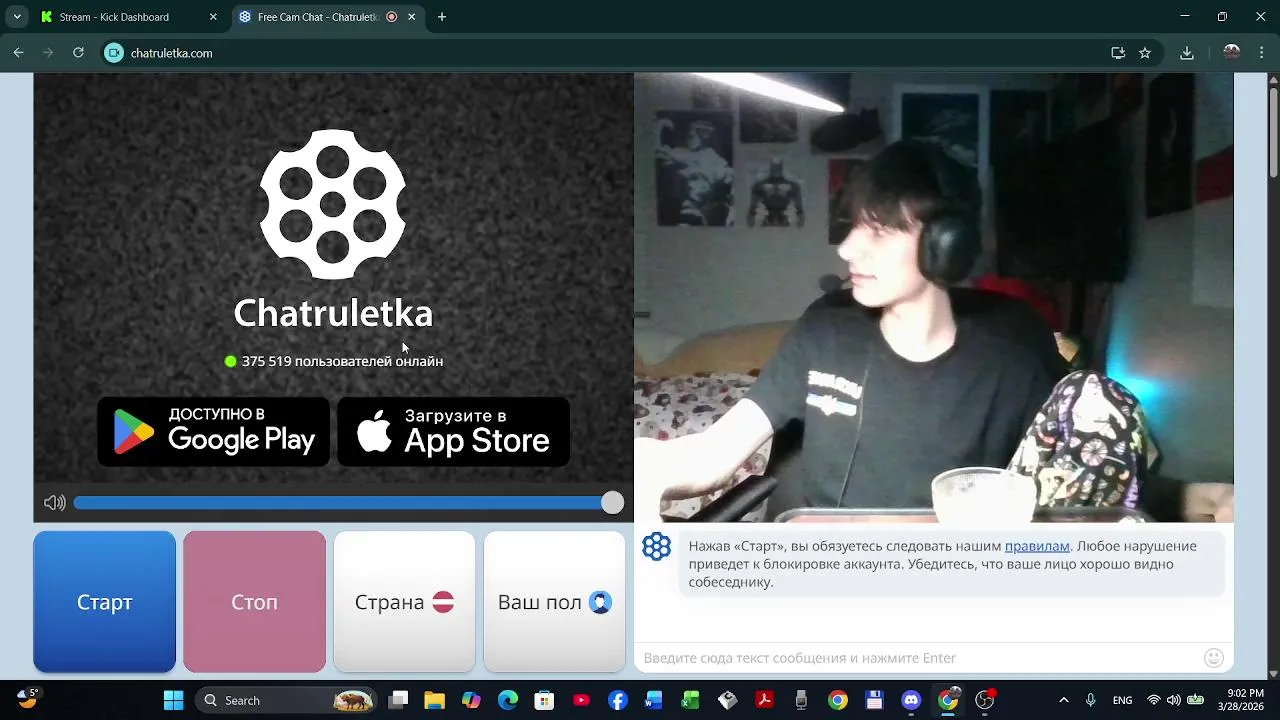Viewport: 1280px width, 720px height.
Task: Click the site info icon in address bar
Action: tap(114, 53)
